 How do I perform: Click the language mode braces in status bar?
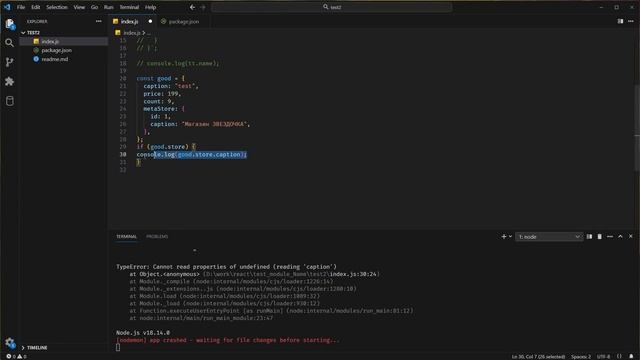click(x=619, y=356)
